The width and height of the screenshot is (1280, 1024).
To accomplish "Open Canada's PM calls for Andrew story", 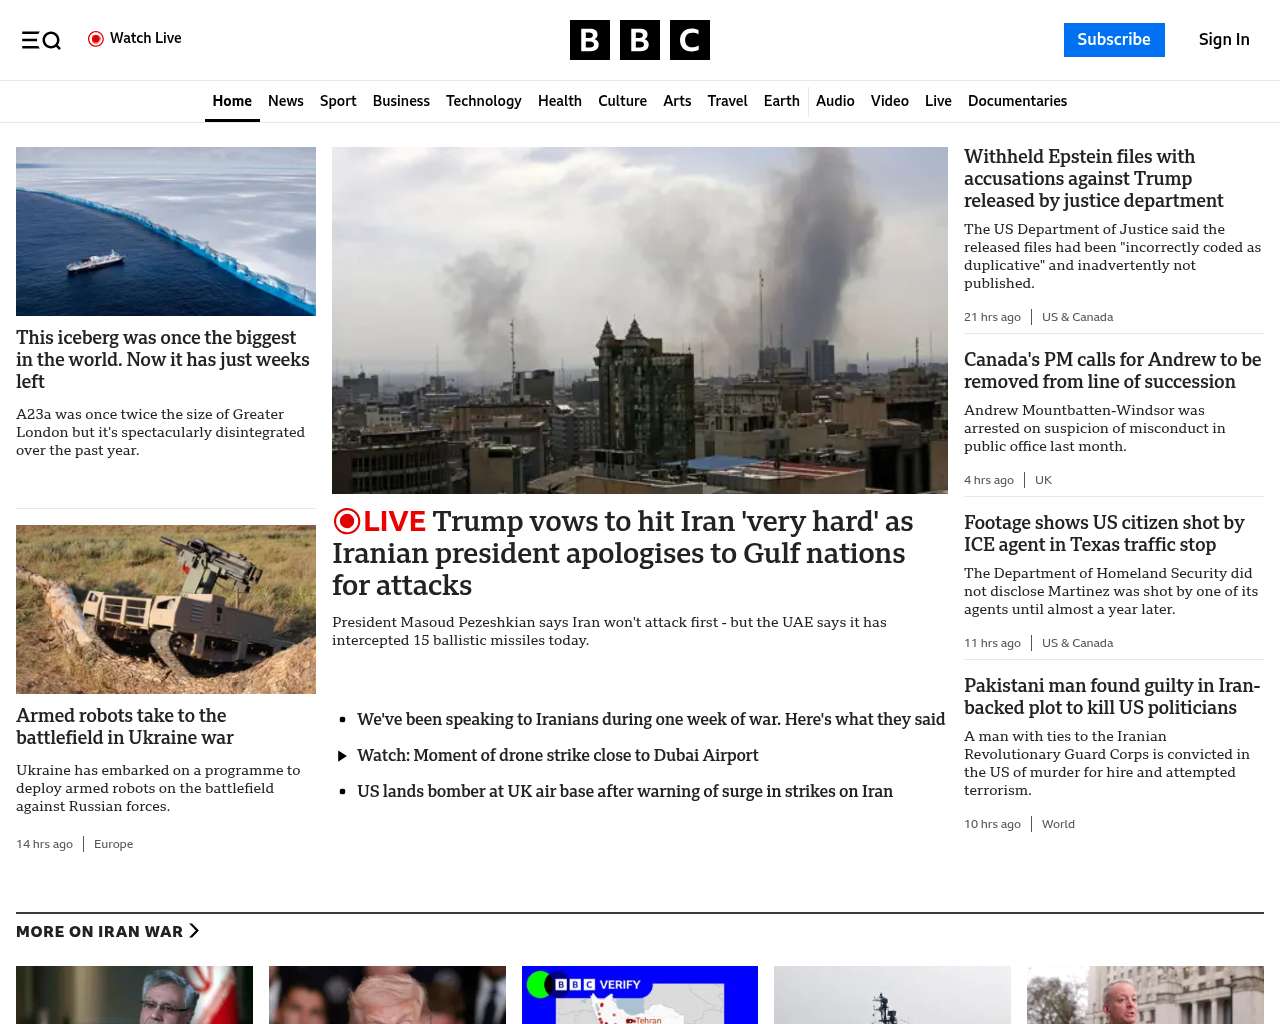I will [1112, 370].
